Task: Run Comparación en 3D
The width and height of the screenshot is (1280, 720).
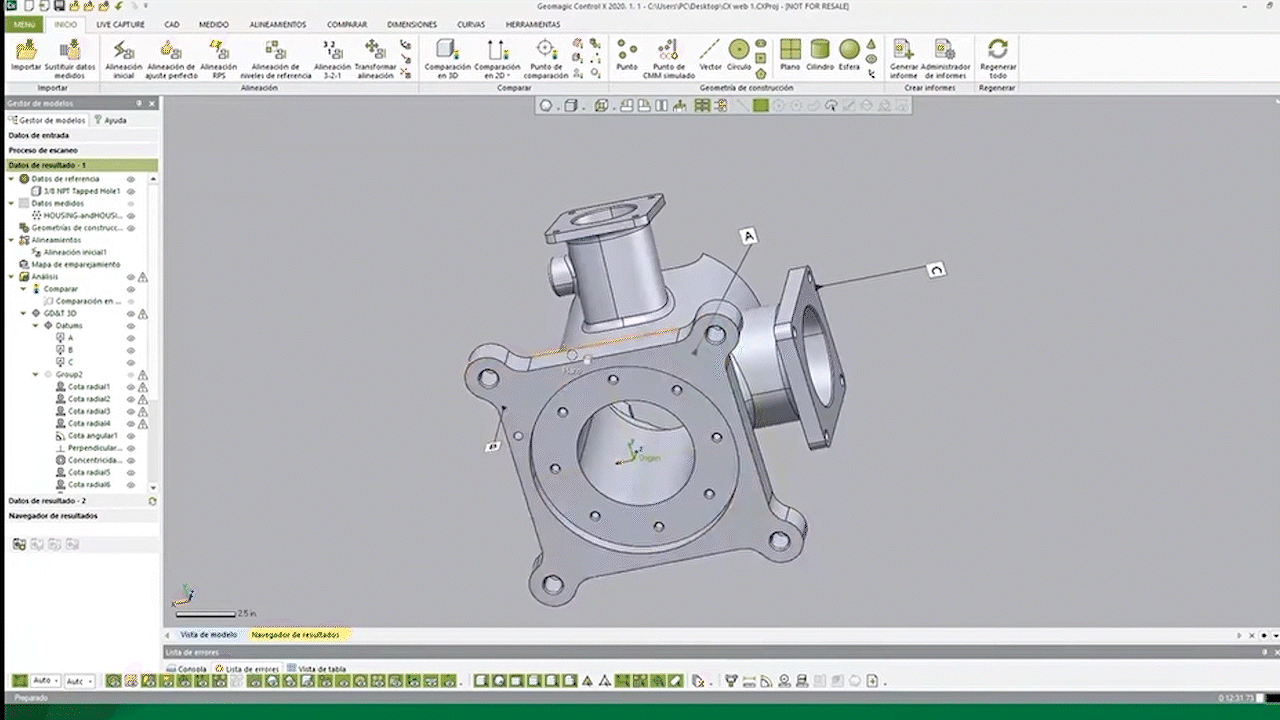Action: coord(447,58)
